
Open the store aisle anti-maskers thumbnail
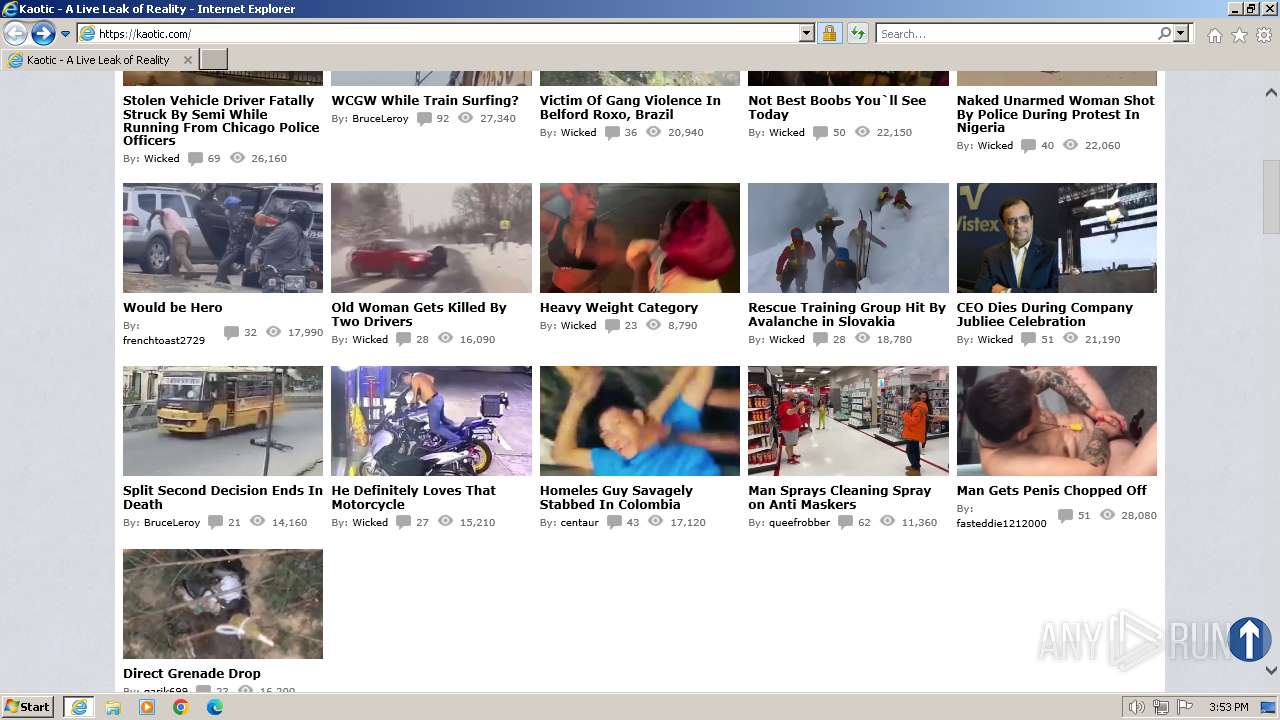click(x=848, y=421)
